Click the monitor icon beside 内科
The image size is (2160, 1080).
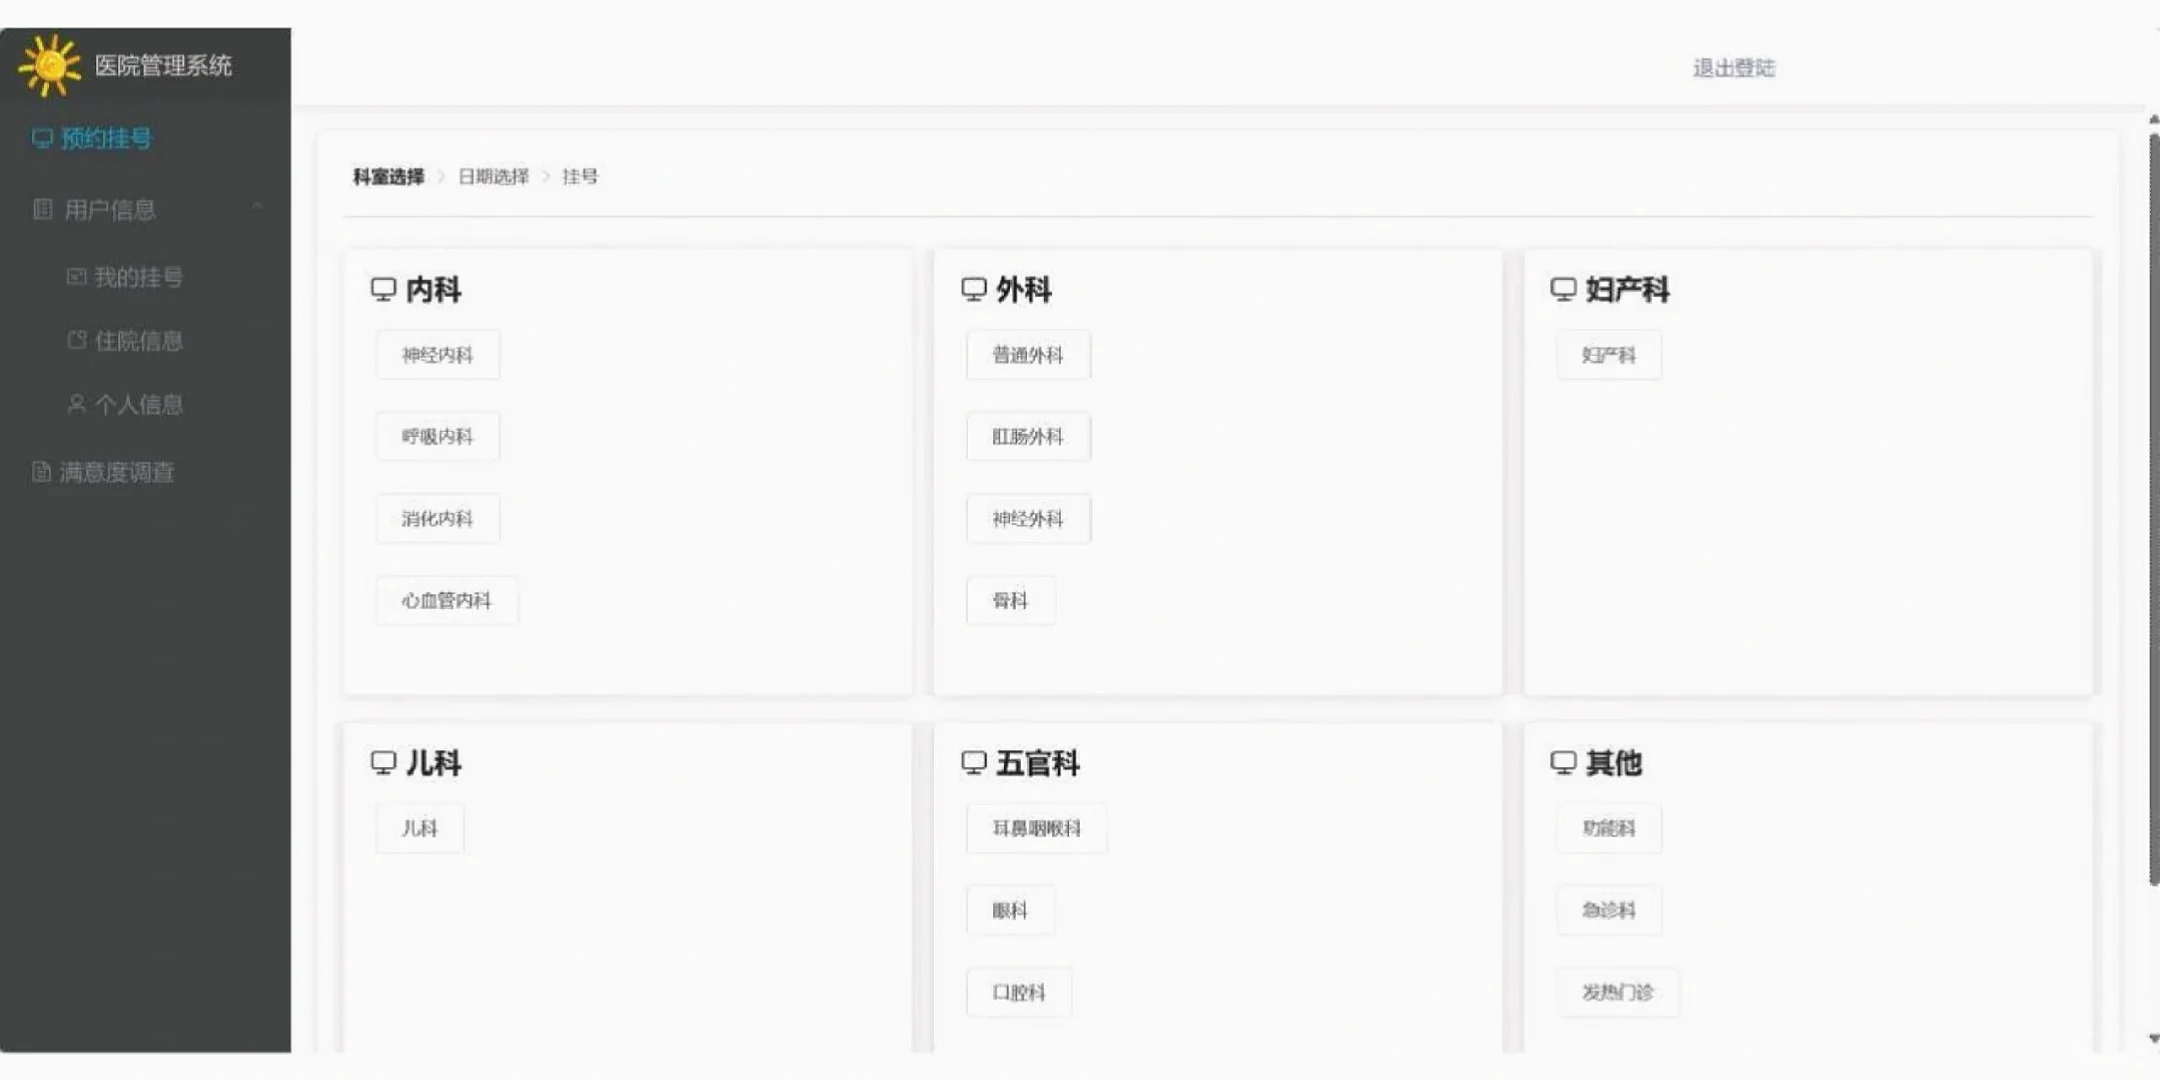point(383,289)
